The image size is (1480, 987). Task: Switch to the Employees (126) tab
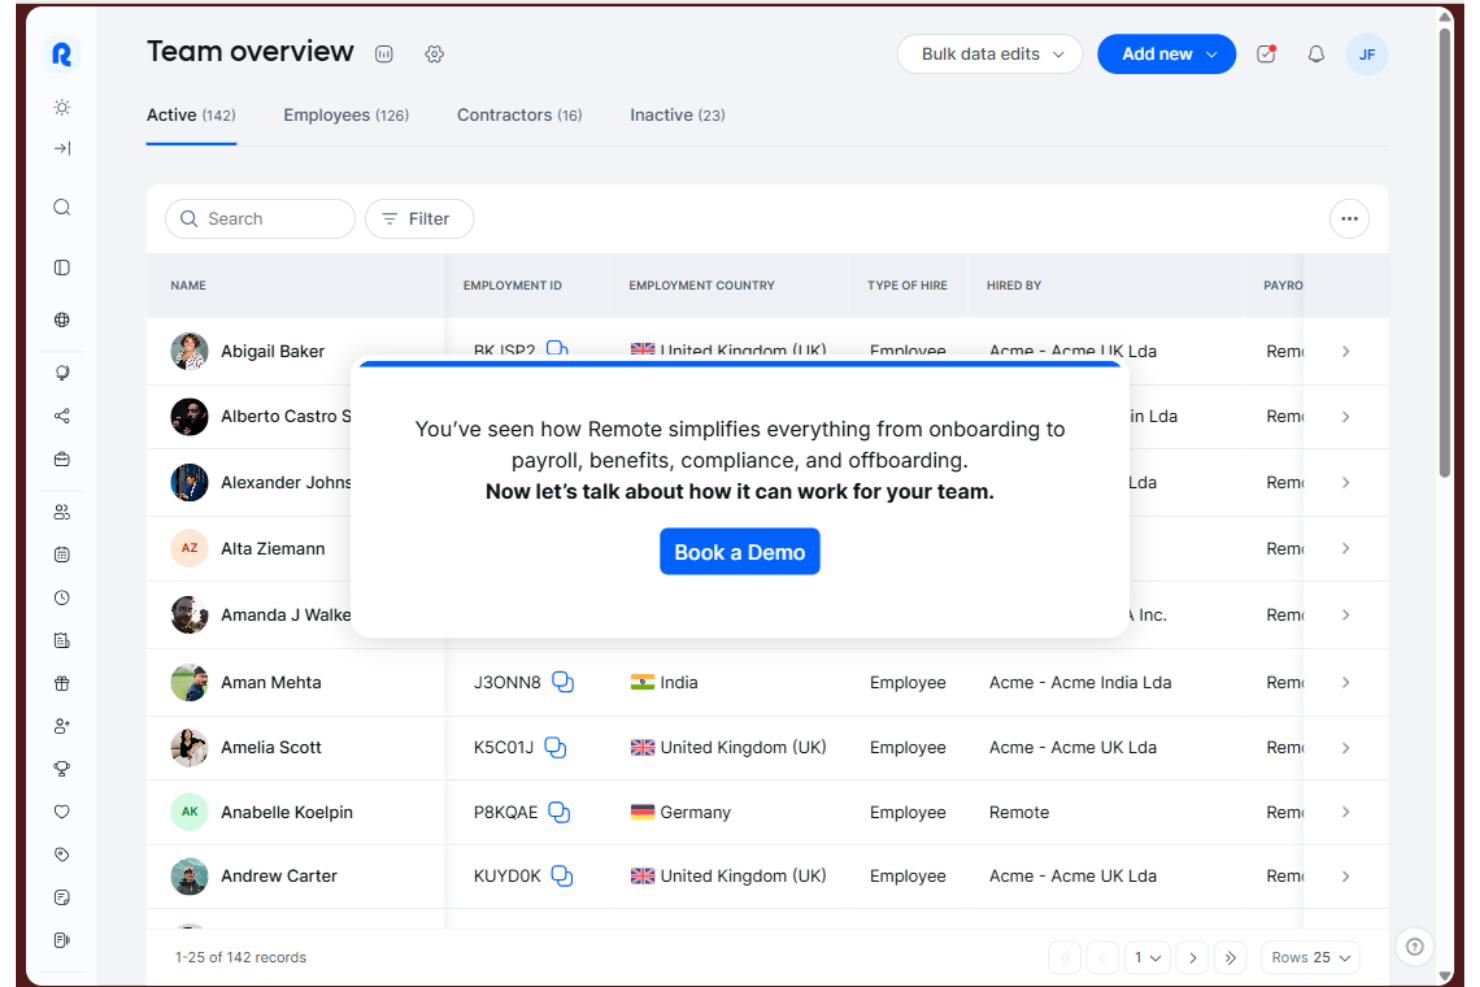click(346, 115)
